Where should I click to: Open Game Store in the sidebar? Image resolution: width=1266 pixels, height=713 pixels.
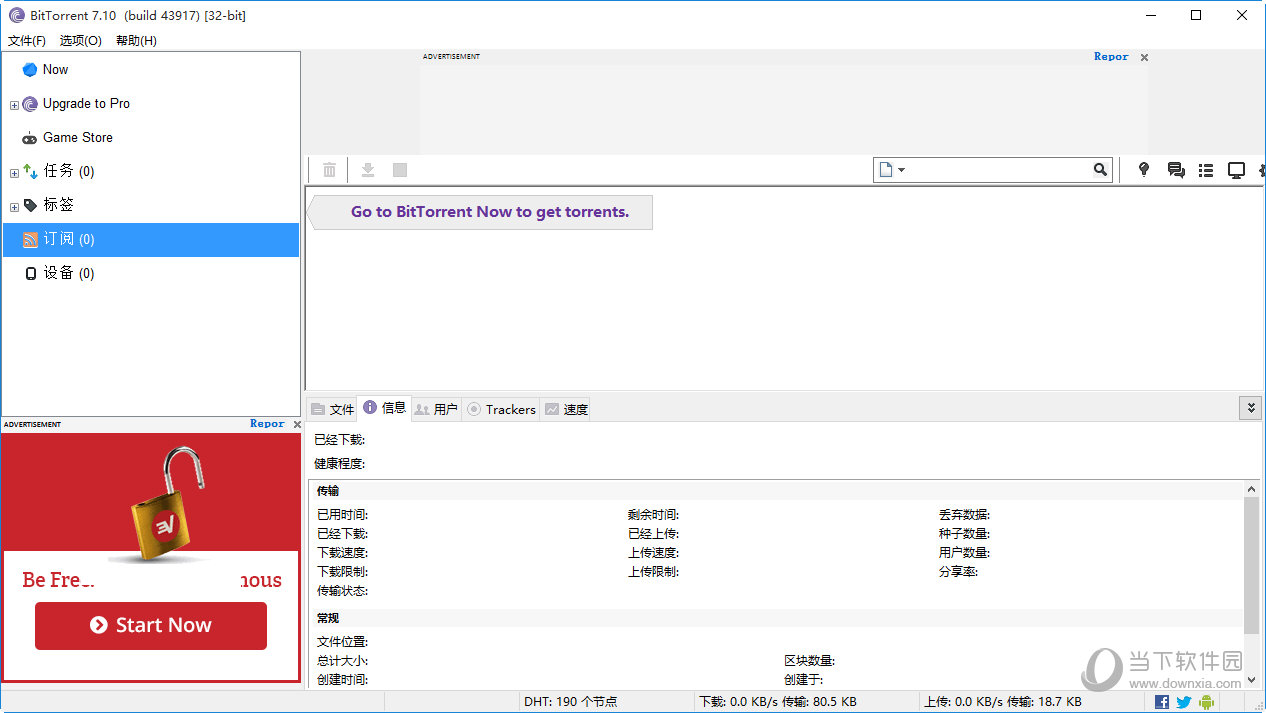tap(151, 137)
